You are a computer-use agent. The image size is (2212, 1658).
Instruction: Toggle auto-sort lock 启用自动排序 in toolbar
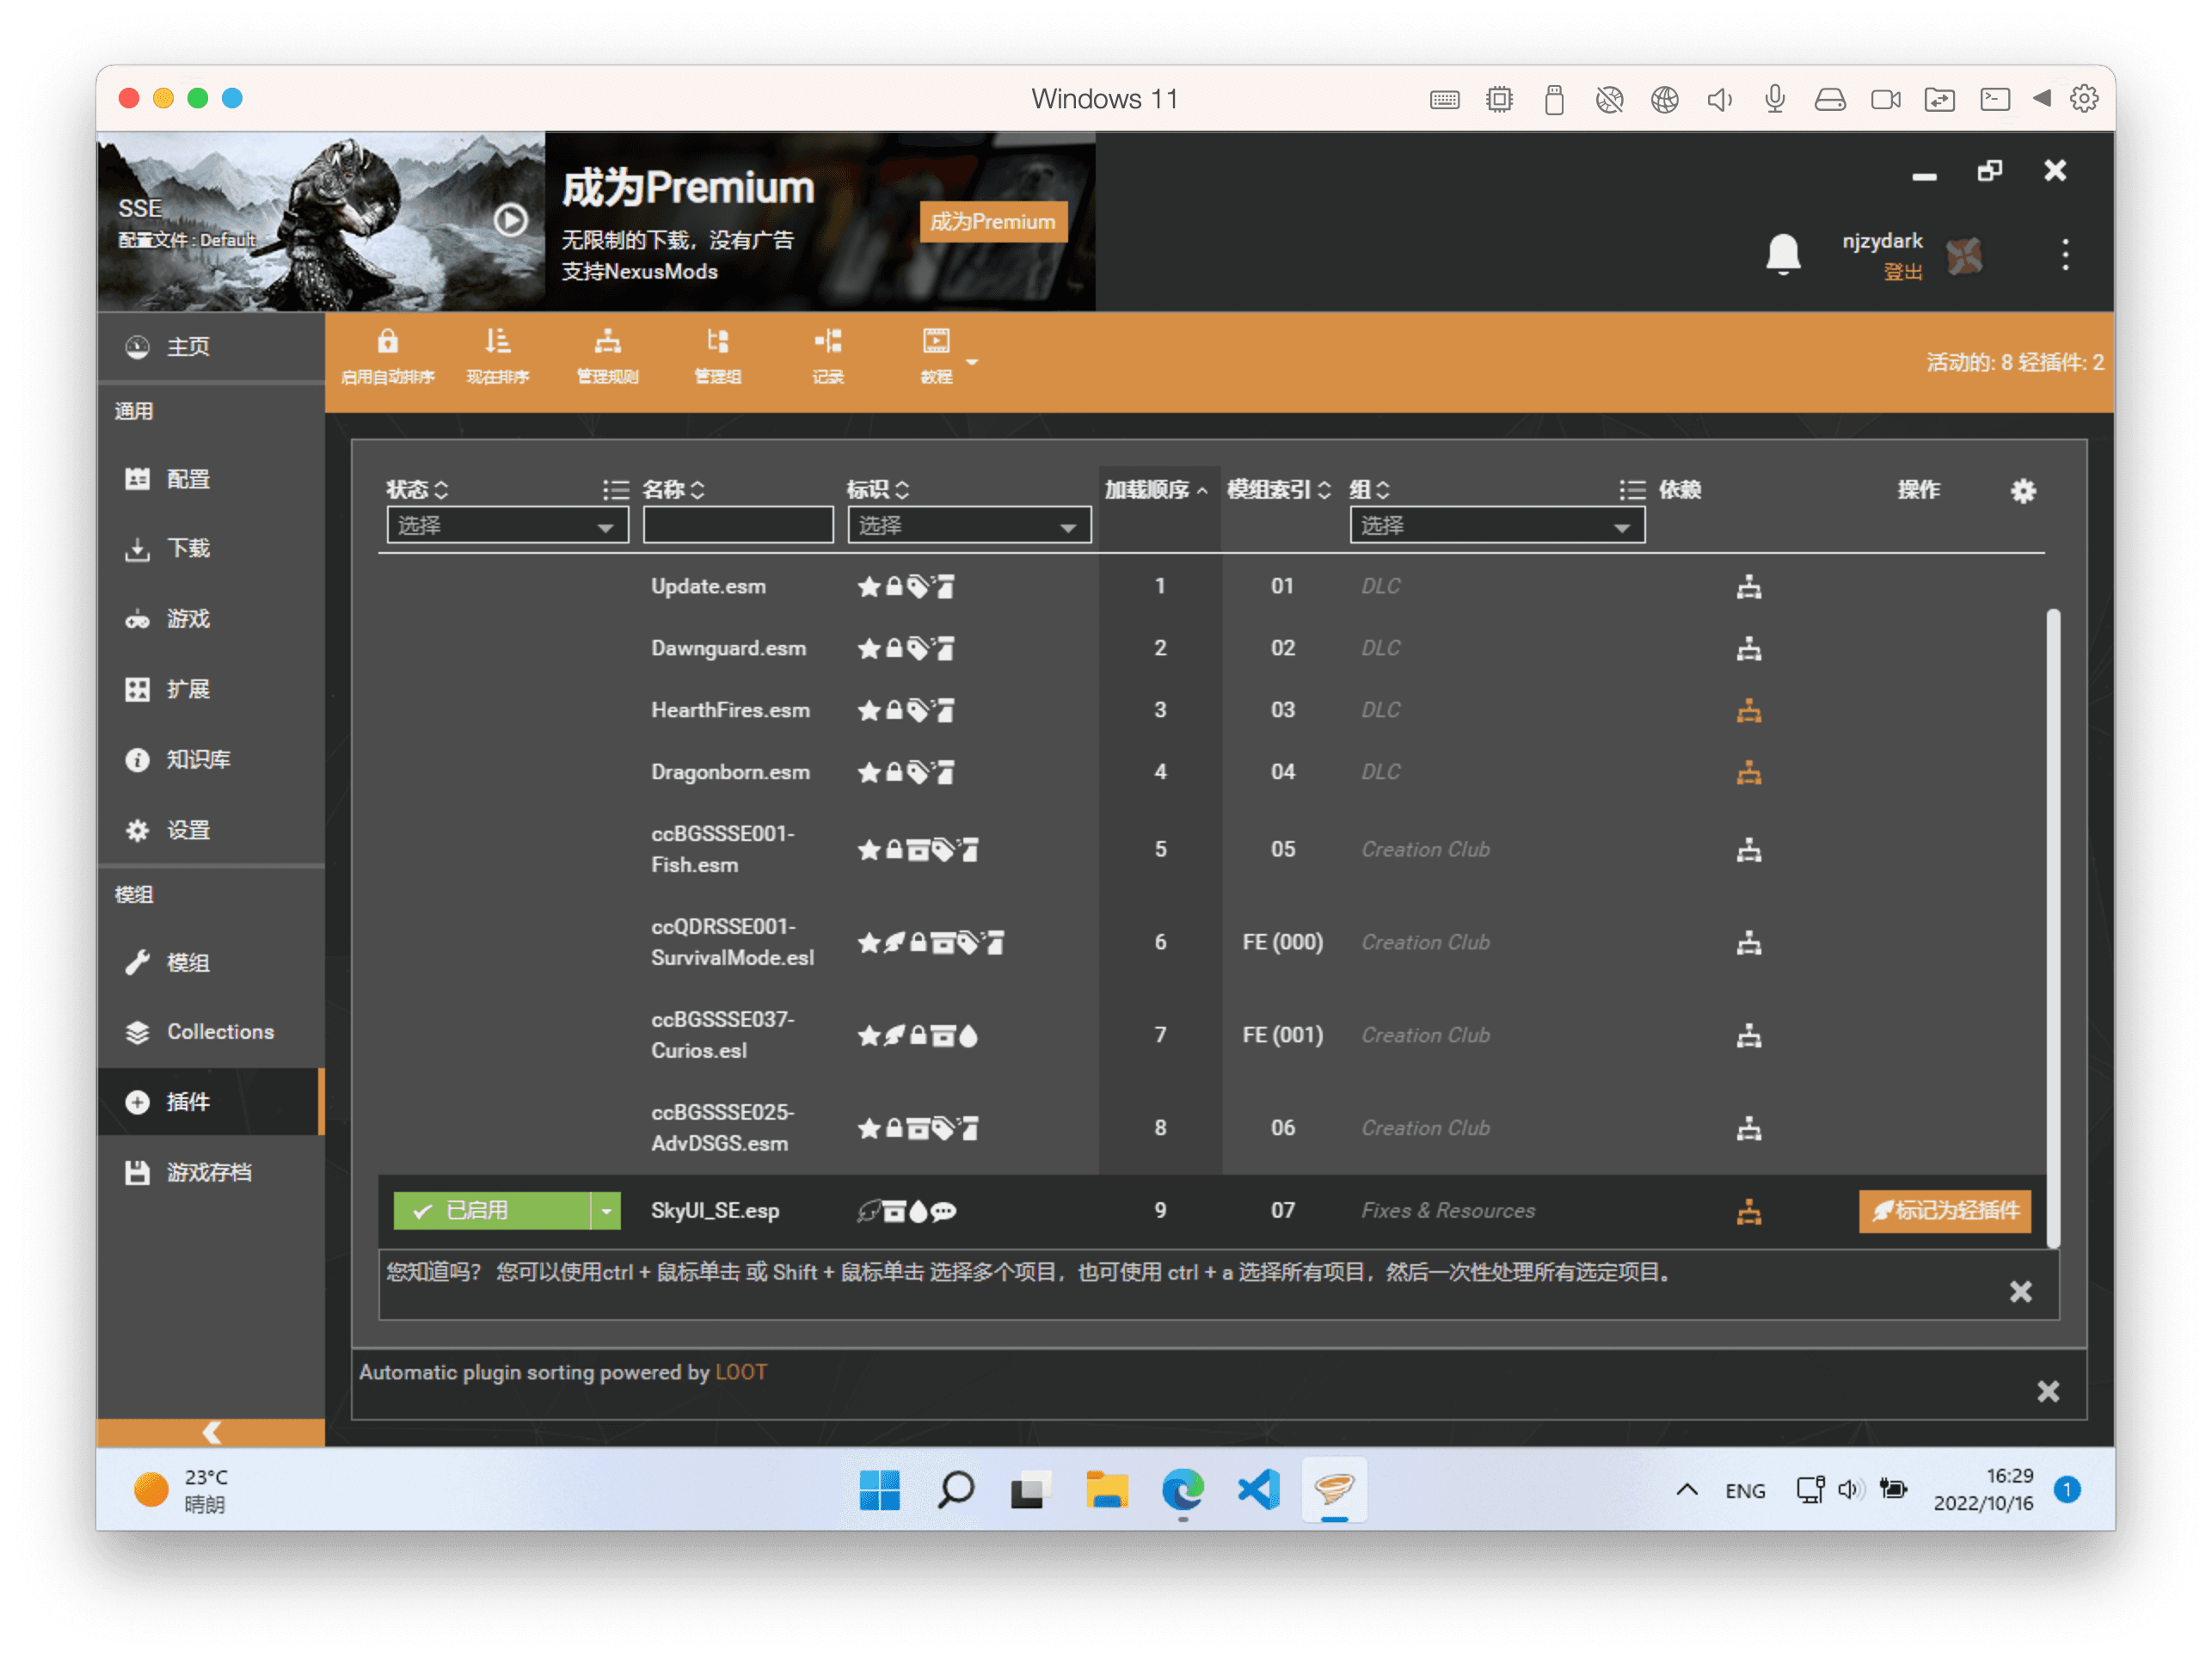point(388,356)
